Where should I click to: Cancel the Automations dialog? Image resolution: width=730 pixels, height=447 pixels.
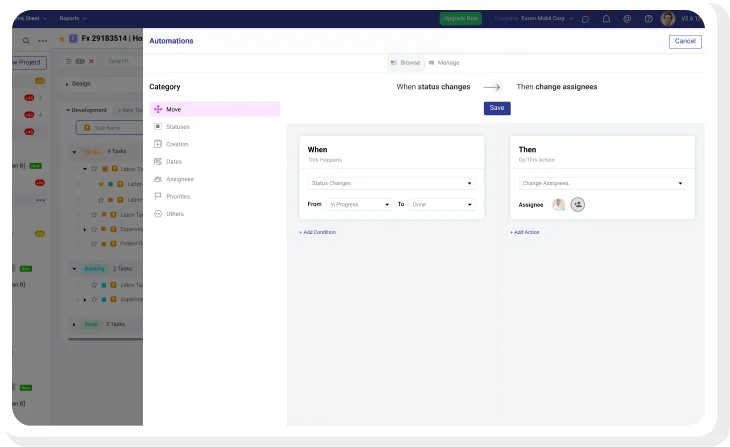click(685, 41)
